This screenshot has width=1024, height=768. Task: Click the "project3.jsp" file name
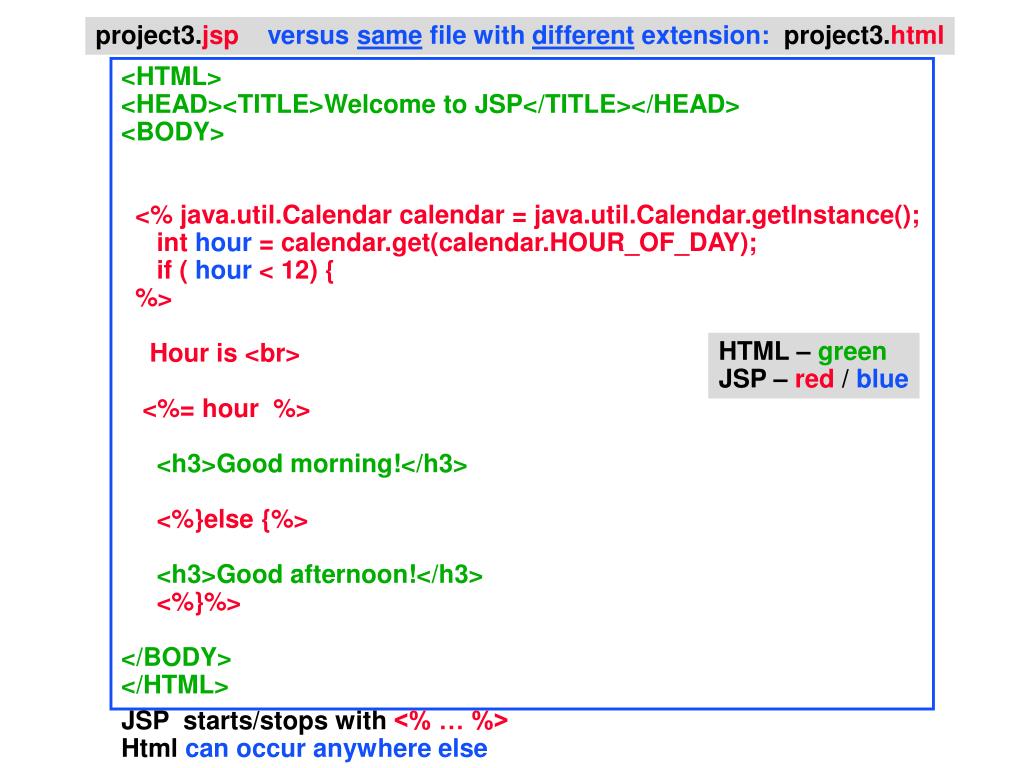pos(167,36)
